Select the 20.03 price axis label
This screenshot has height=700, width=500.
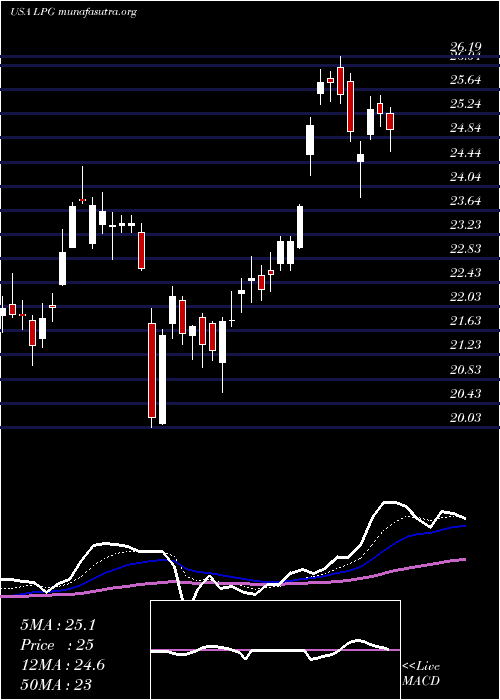point(465,418)
